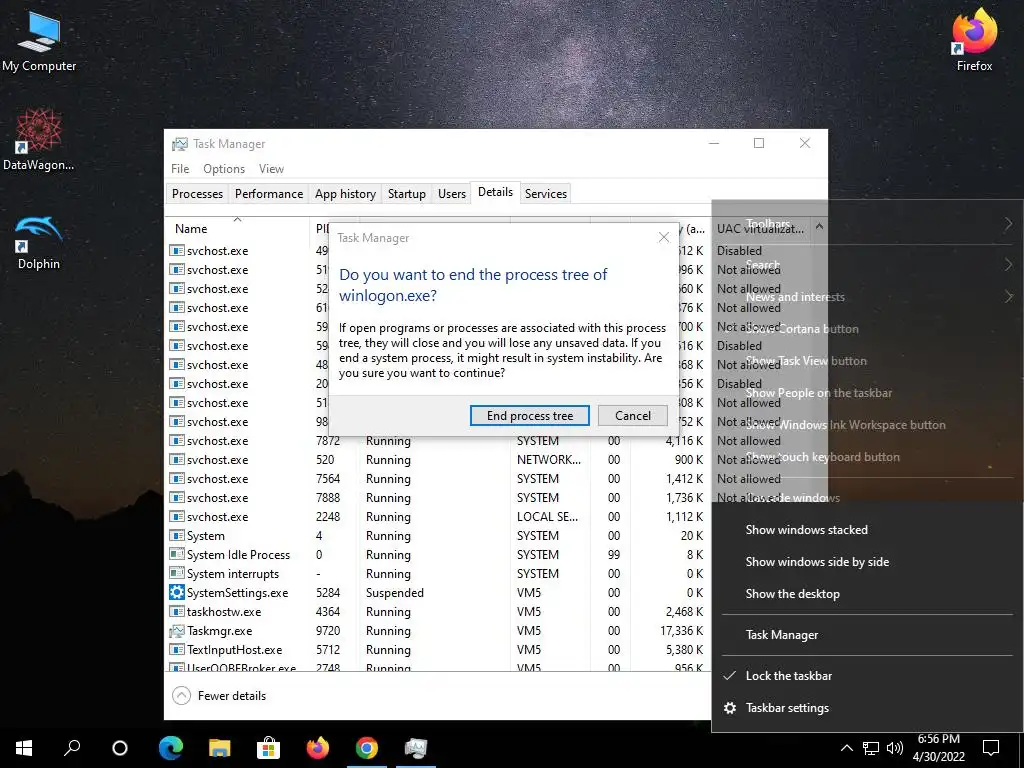Switch to the Services tab
Screen dimensions: 1024x768
[546, 193]
